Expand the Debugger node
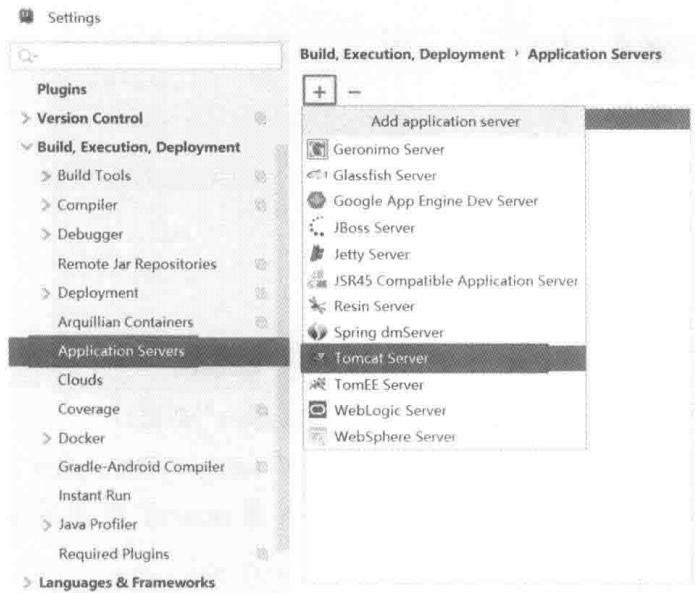Image resolution: width=695 pixels, height=593 pixels. click(x=46, y=234)
